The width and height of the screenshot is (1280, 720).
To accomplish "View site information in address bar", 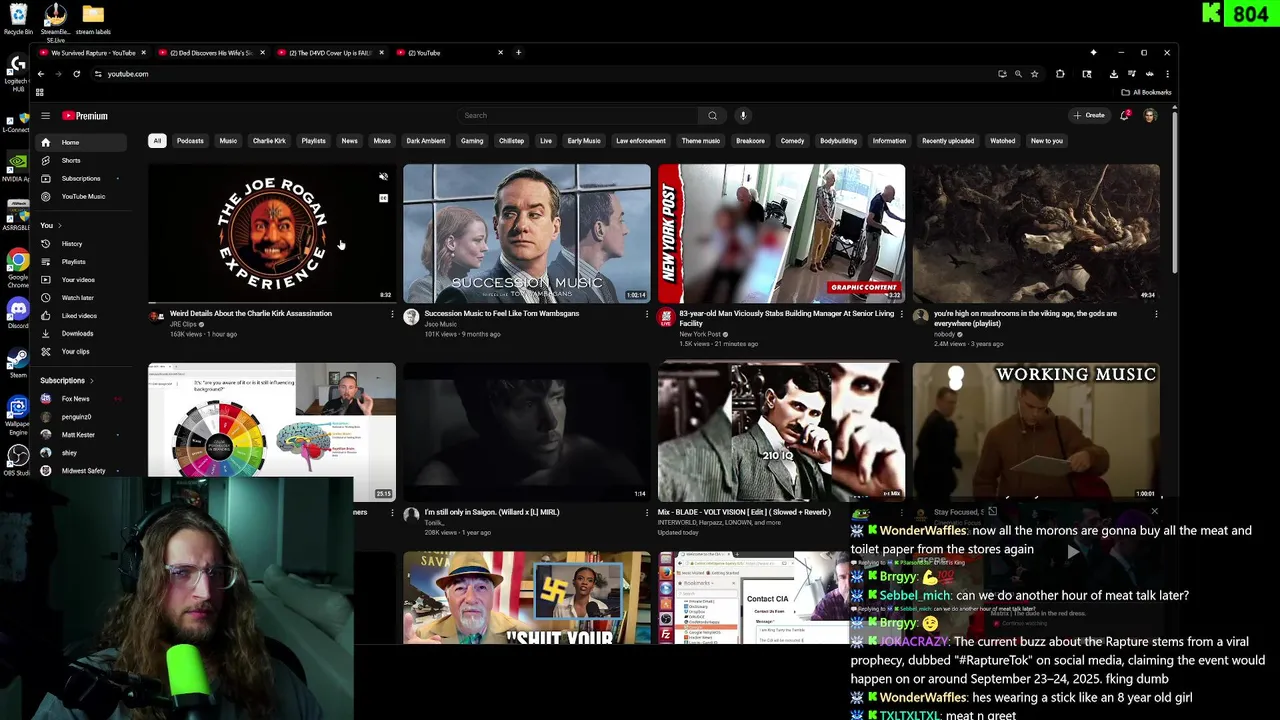I will tap(98, 74).
